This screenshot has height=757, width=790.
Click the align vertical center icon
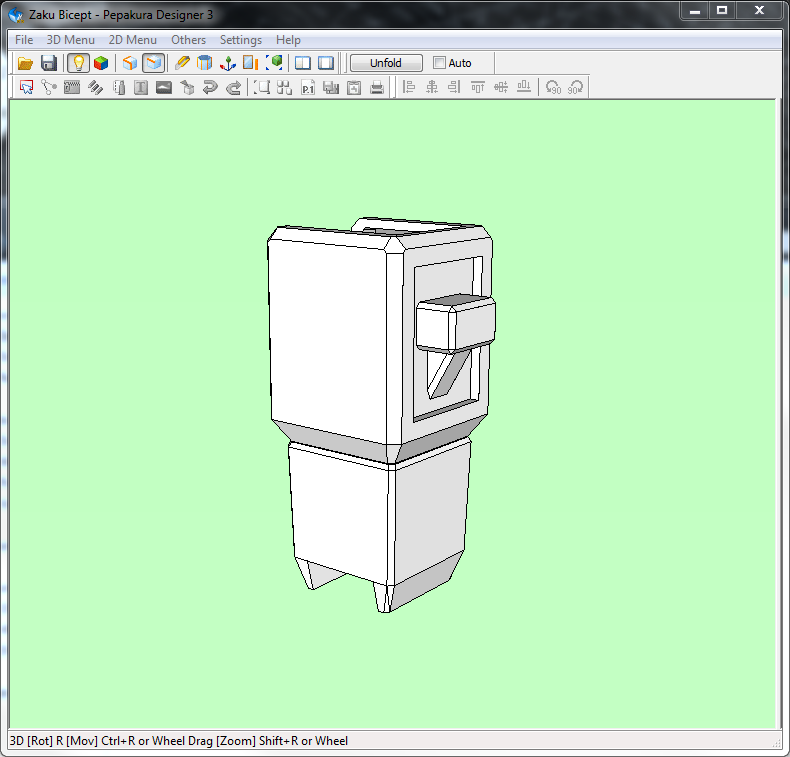(501, 87)
